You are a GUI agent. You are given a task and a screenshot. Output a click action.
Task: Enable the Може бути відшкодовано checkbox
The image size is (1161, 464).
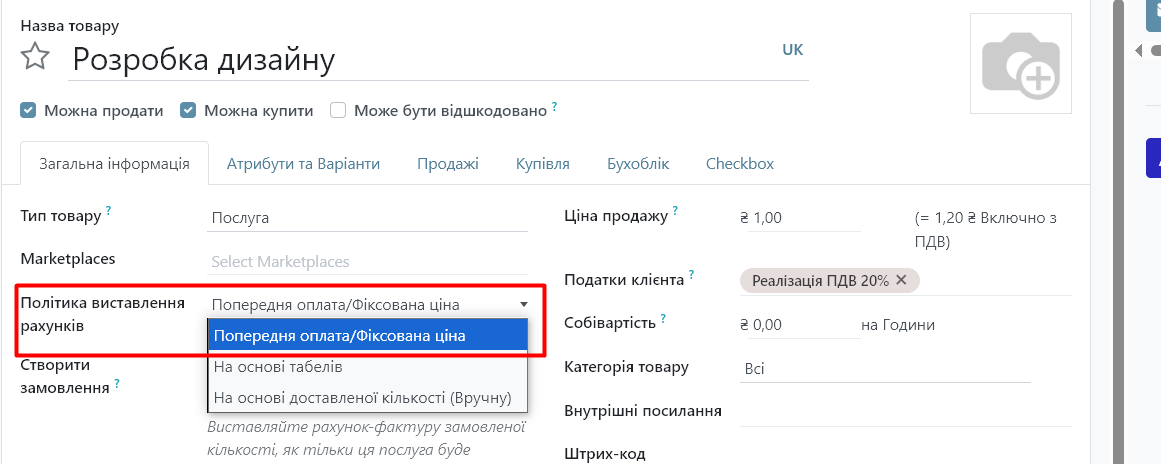coord(338,110)
